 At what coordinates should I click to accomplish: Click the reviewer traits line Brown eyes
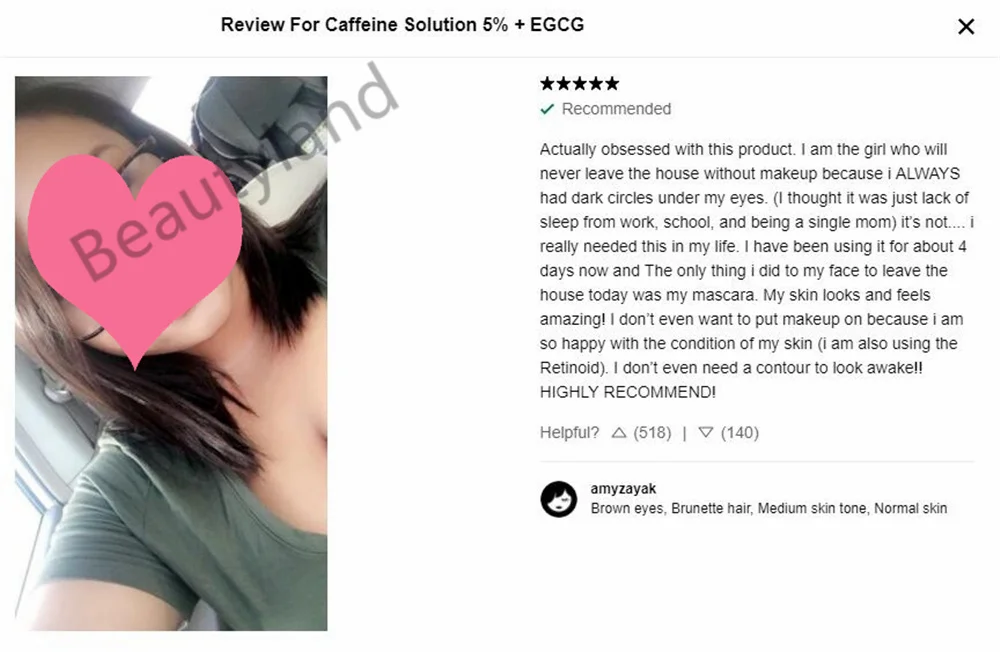pyautogui.click(x=768, y=508)
